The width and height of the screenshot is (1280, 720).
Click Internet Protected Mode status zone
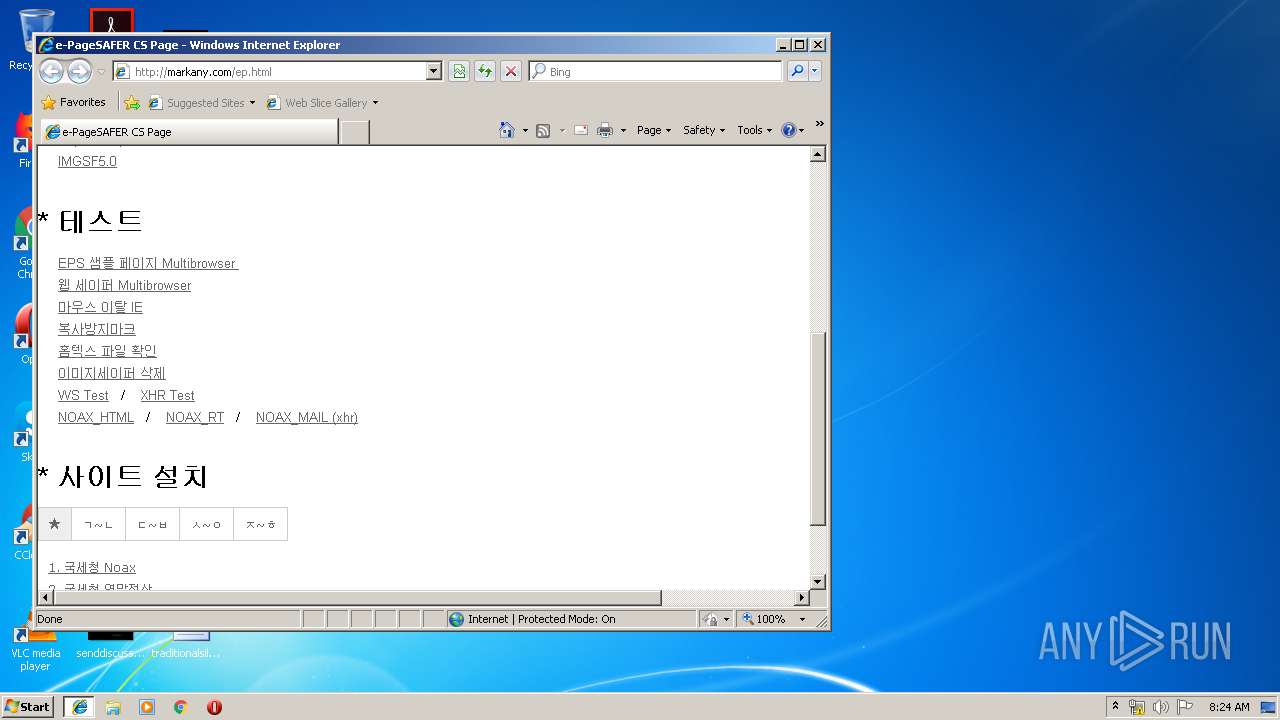click(570, 619)
